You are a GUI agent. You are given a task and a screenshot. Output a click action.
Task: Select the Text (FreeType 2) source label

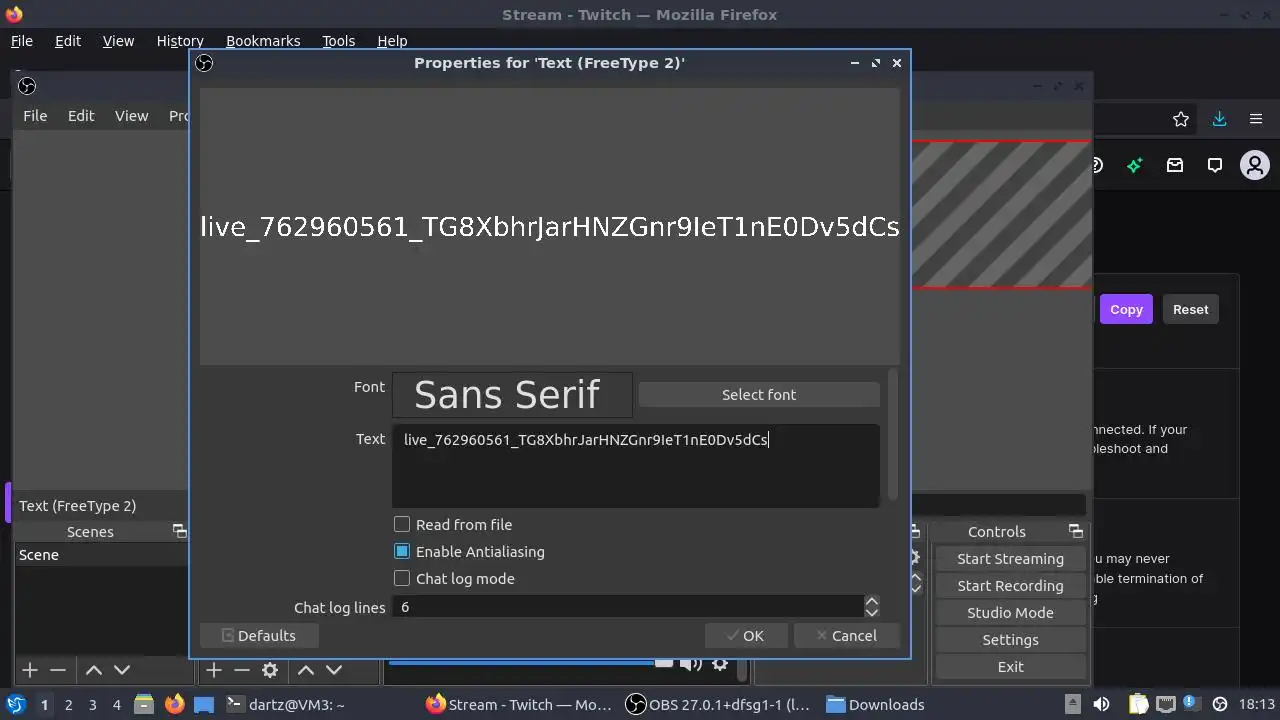tap(77, 505)
